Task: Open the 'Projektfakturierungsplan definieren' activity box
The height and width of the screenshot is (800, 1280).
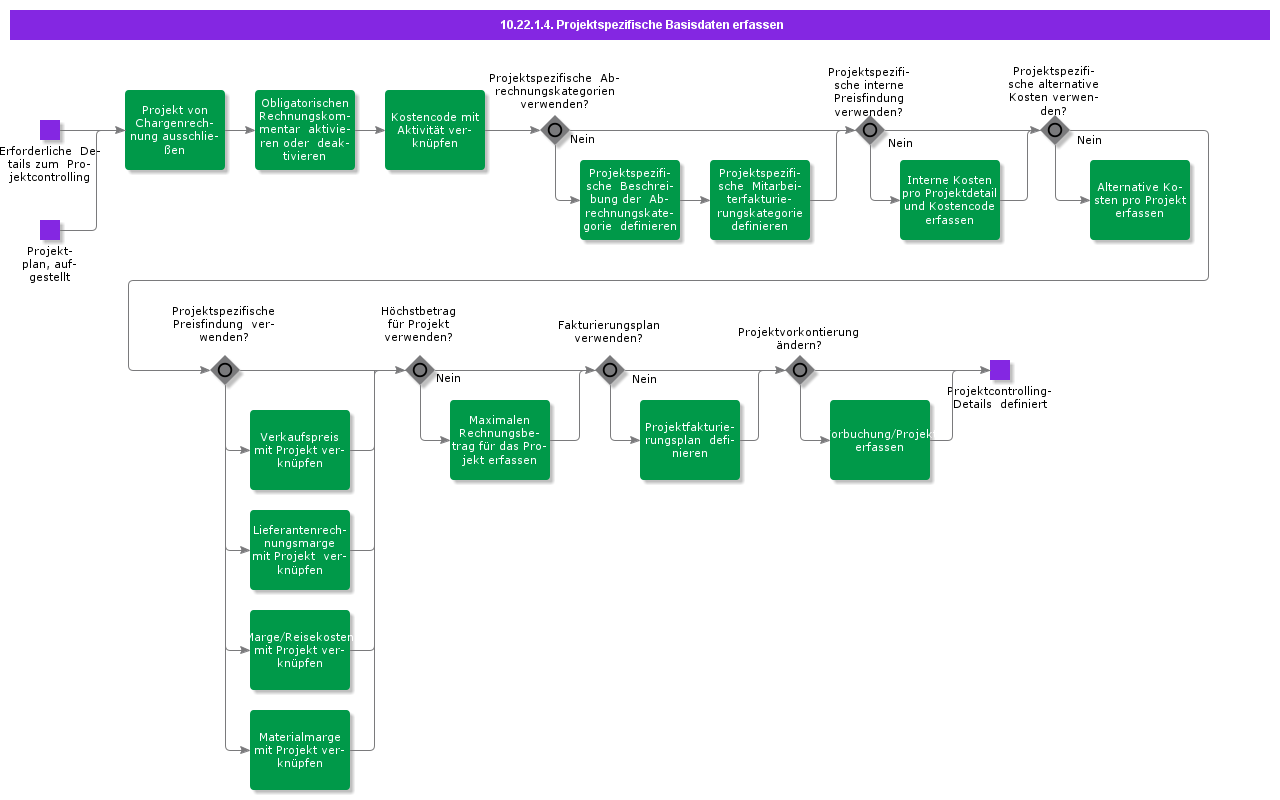Action: (x=690, y=439)
